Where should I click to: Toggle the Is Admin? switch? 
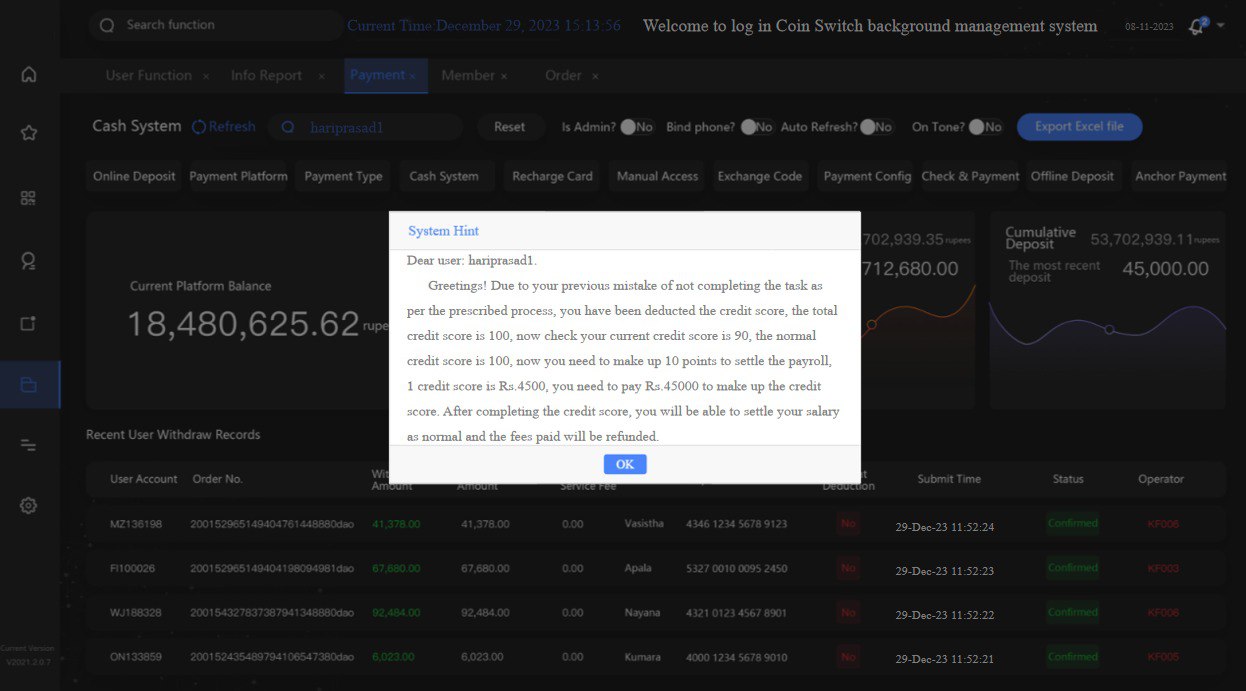coord(636,127)
